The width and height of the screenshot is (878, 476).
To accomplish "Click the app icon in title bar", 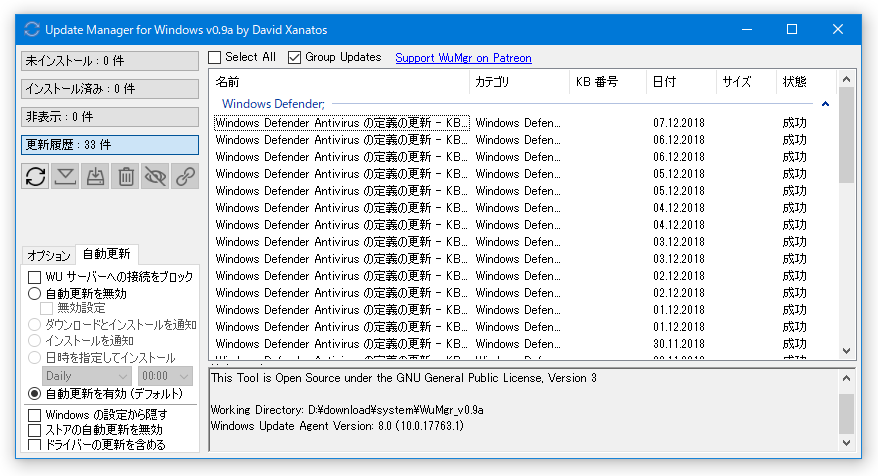I will coord(32,29).
